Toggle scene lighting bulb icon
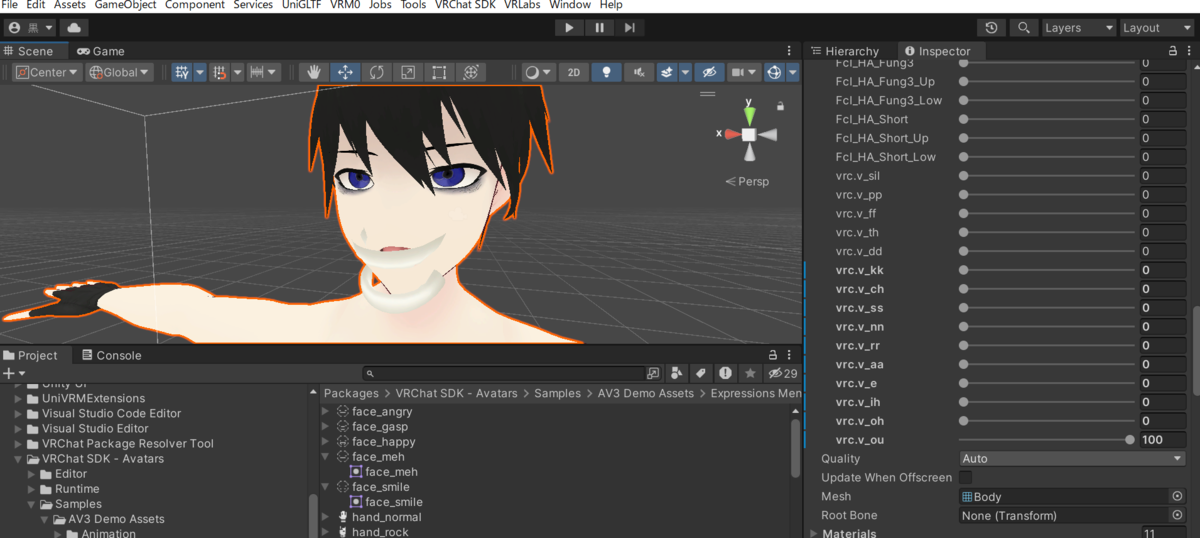This screenshot has height=538, width=1200. 606,72
